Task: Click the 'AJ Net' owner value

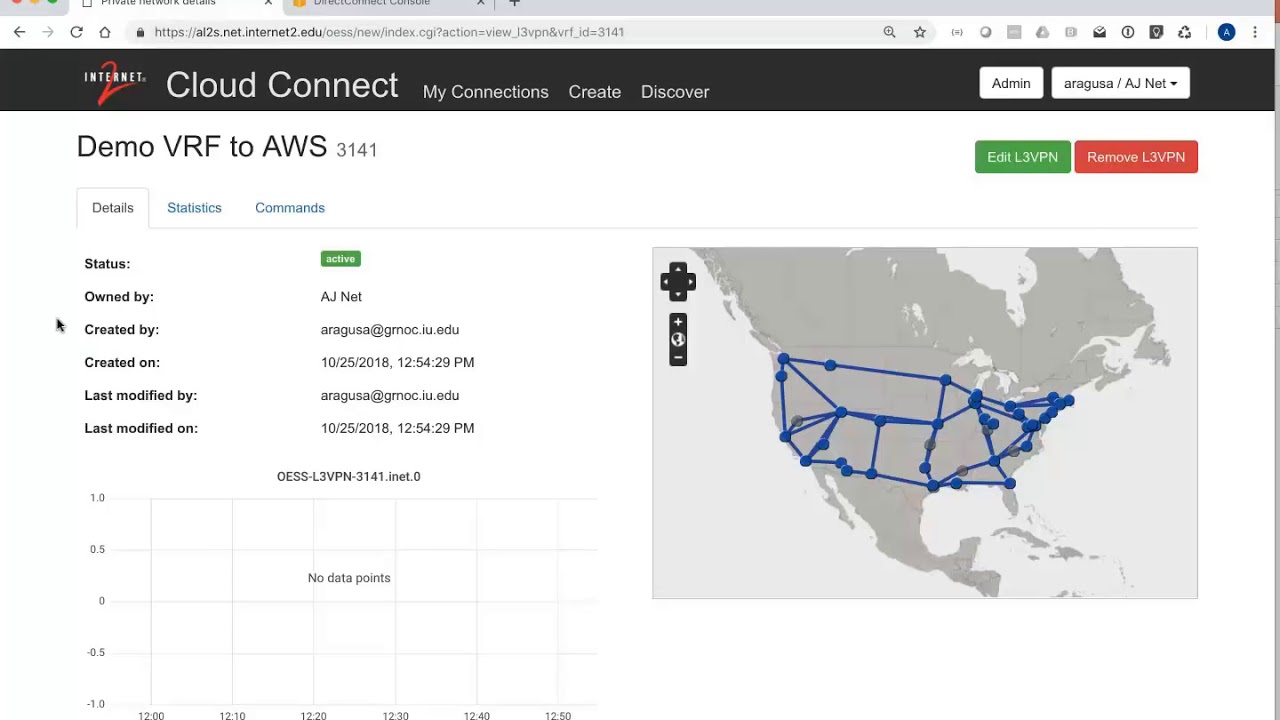Action: [x=341, y=297]
